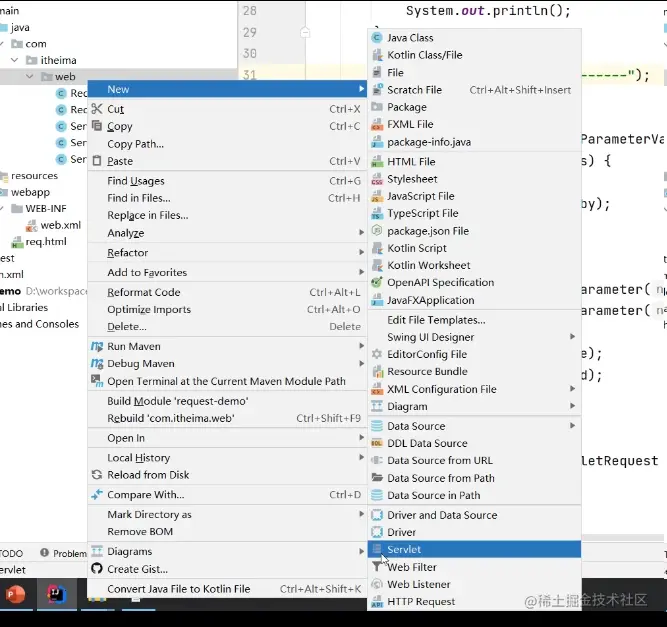Screen dimensions: 667x627
Task: Click the JavaScript File icon
Action: pyautogui.click(x=377, y=196)
